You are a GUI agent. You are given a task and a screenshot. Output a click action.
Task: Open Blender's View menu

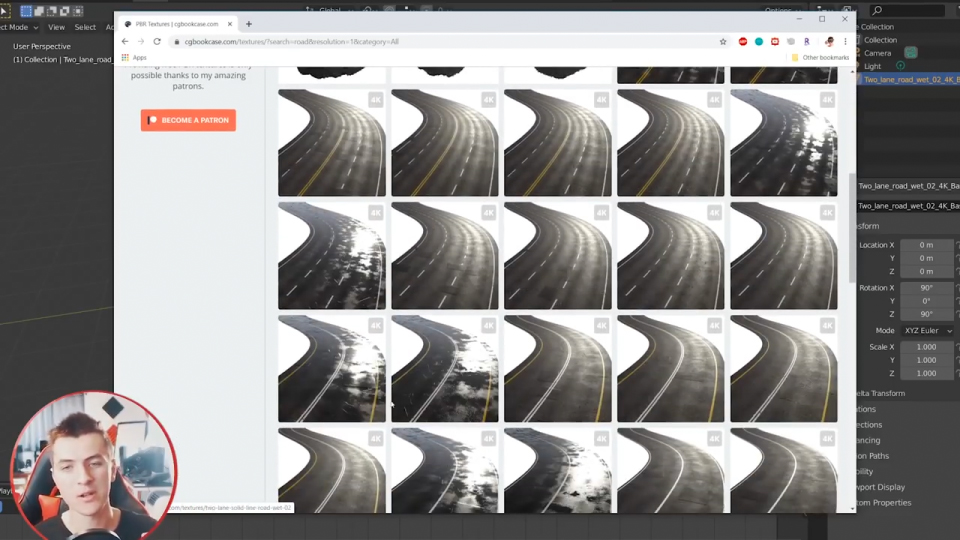[56, 27]
